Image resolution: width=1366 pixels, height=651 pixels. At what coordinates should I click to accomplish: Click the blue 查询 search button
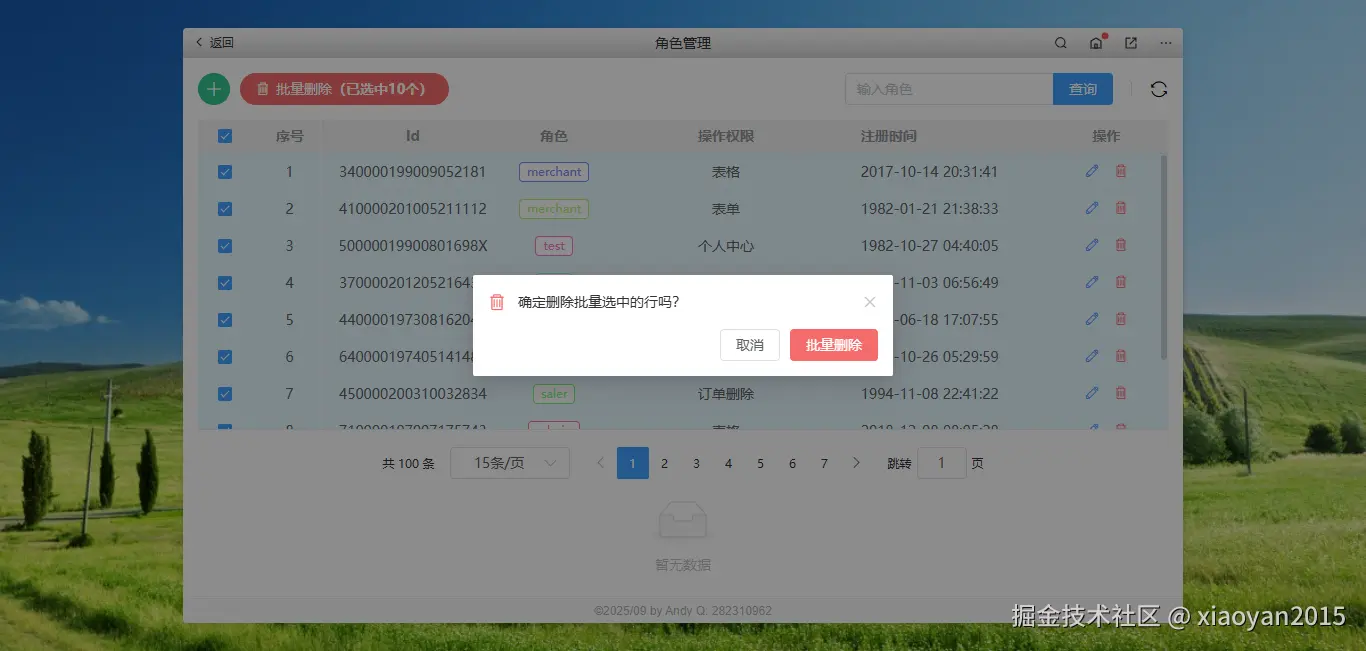1083,88
